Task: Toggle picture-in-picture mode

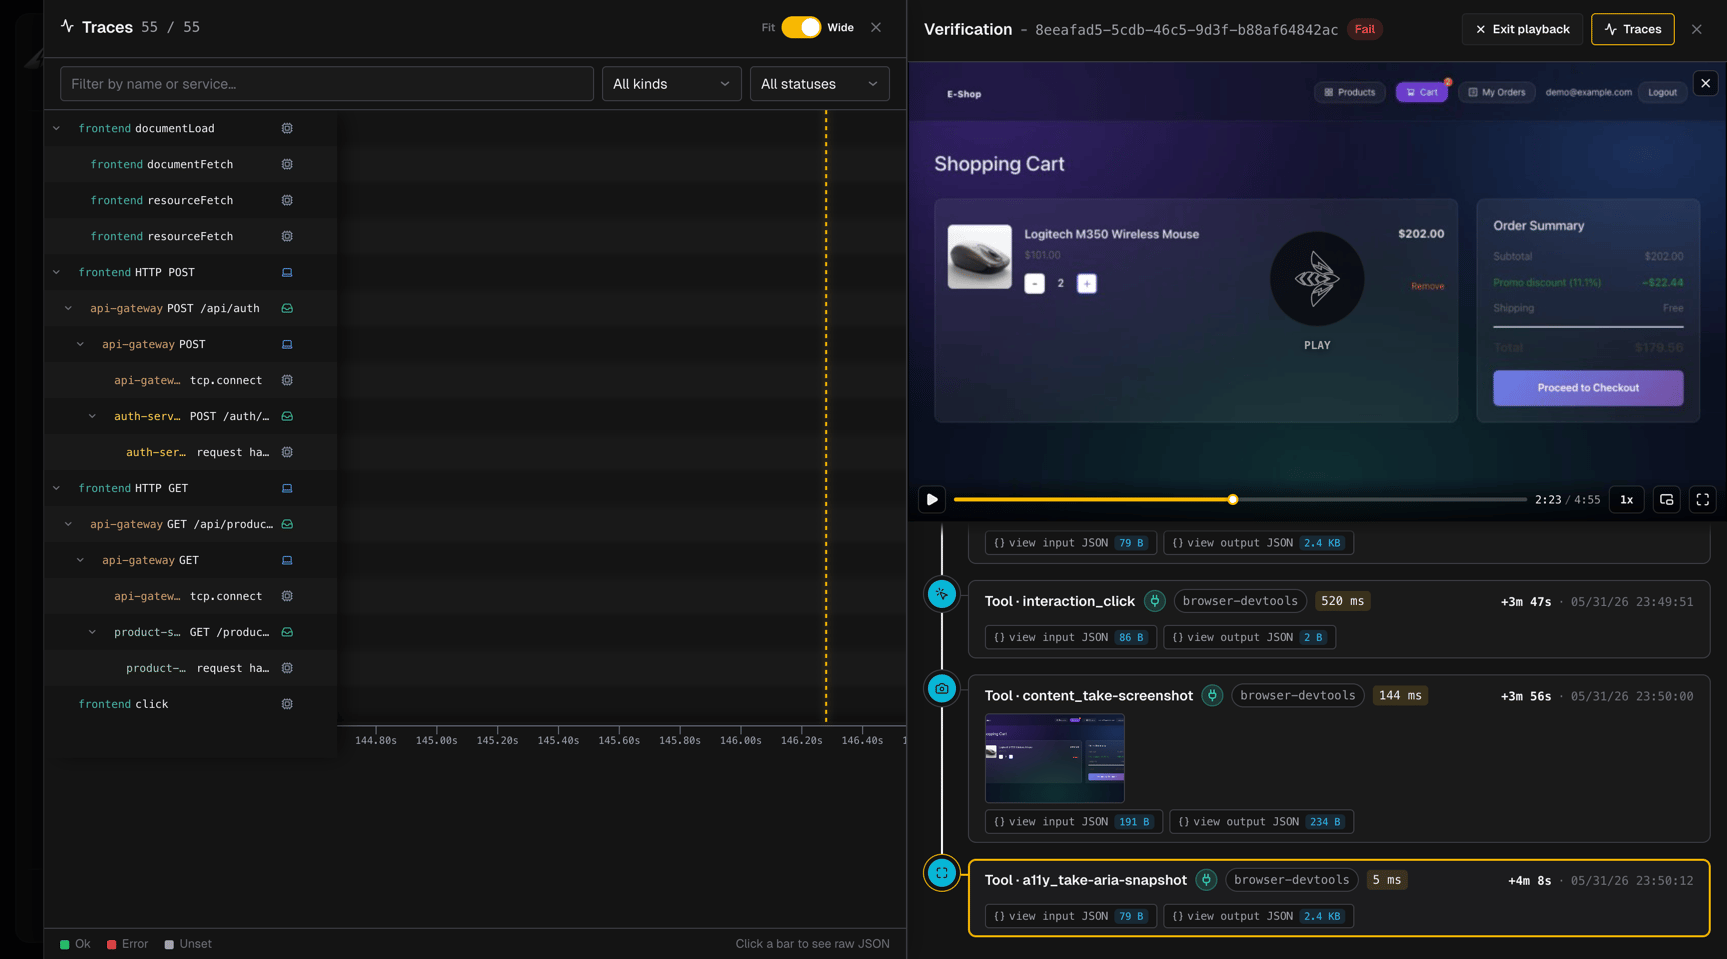Action: point(1666,499)
